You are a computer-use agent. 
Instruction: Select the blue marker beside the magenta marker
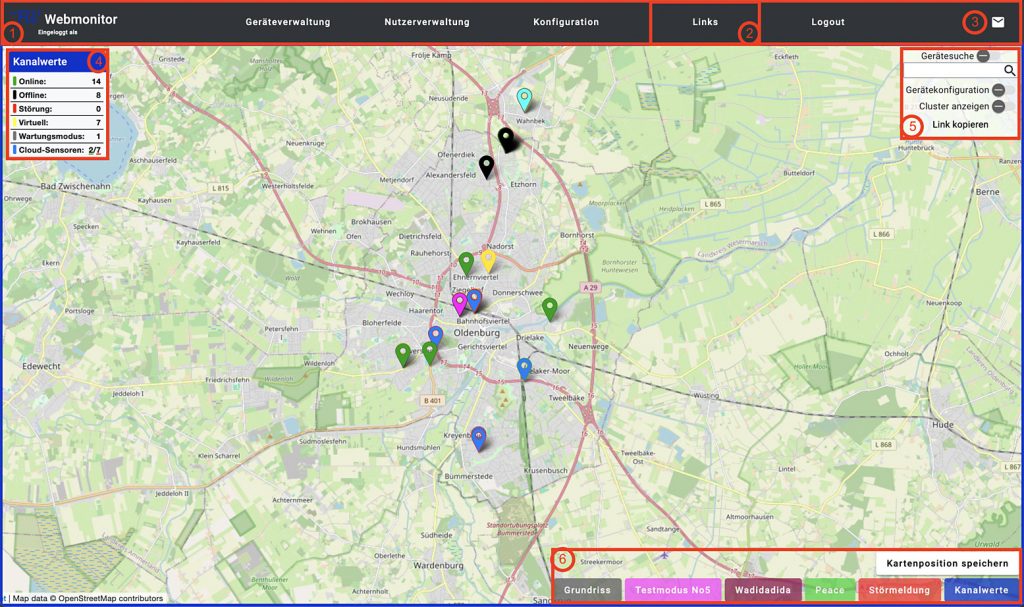click(x=474, y=301)
